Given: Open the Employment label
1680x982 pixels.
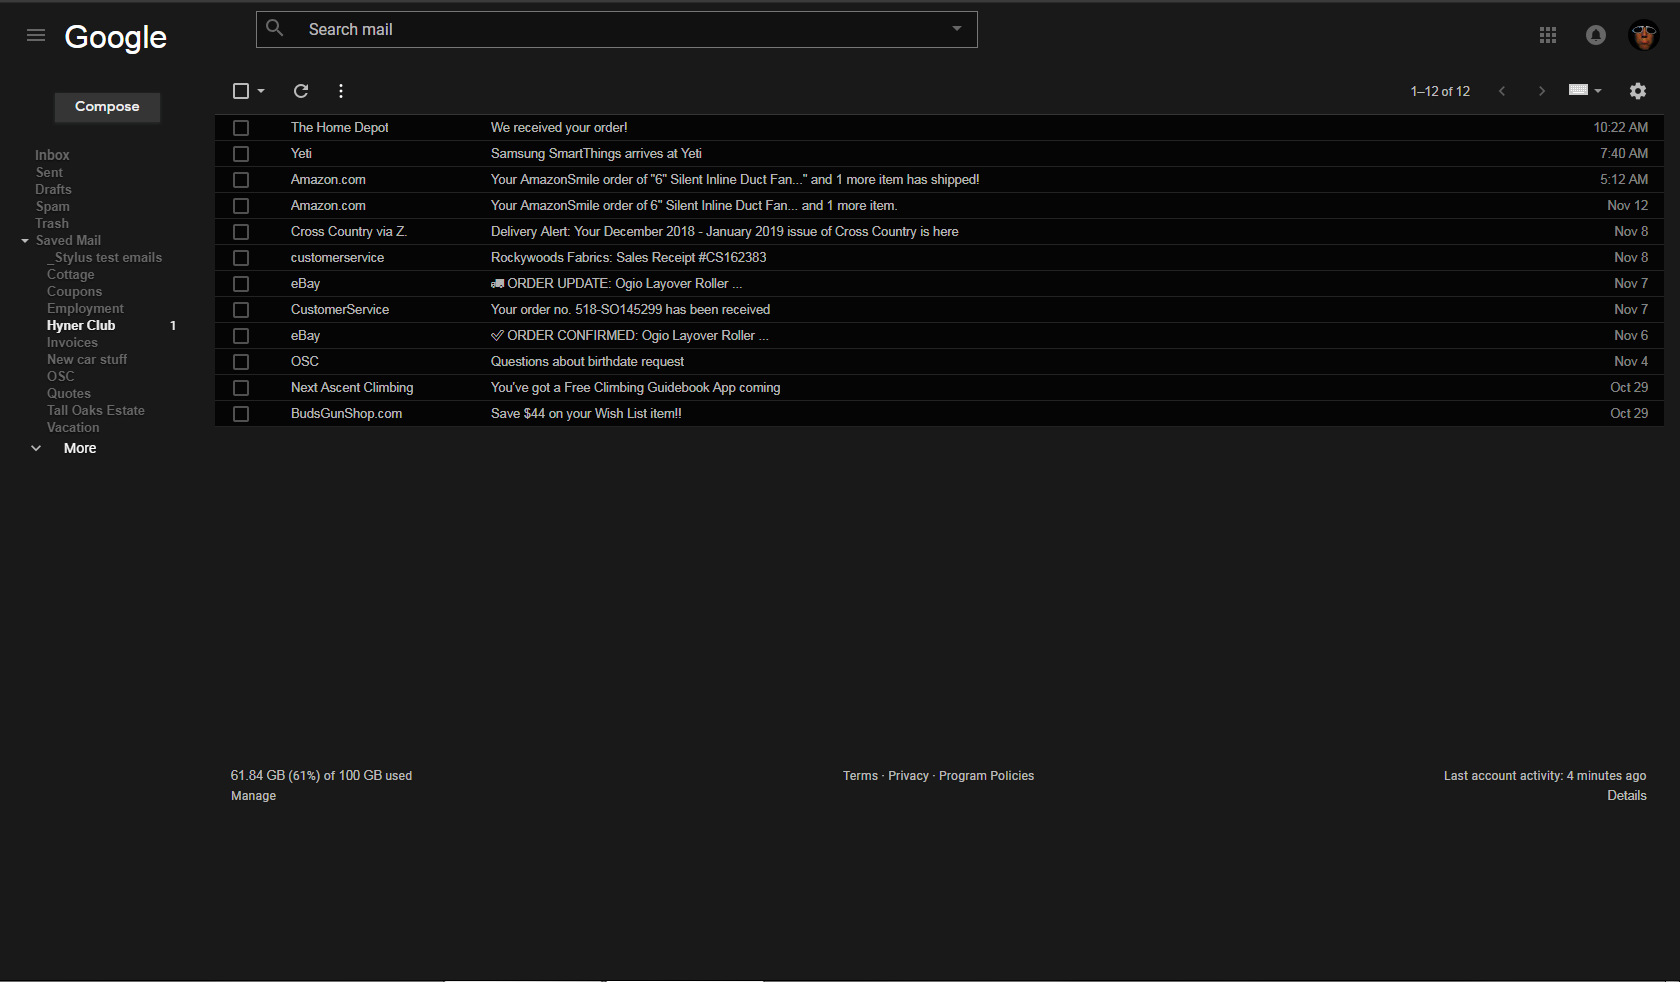Looking at the screenshot, I should (85, 308).
